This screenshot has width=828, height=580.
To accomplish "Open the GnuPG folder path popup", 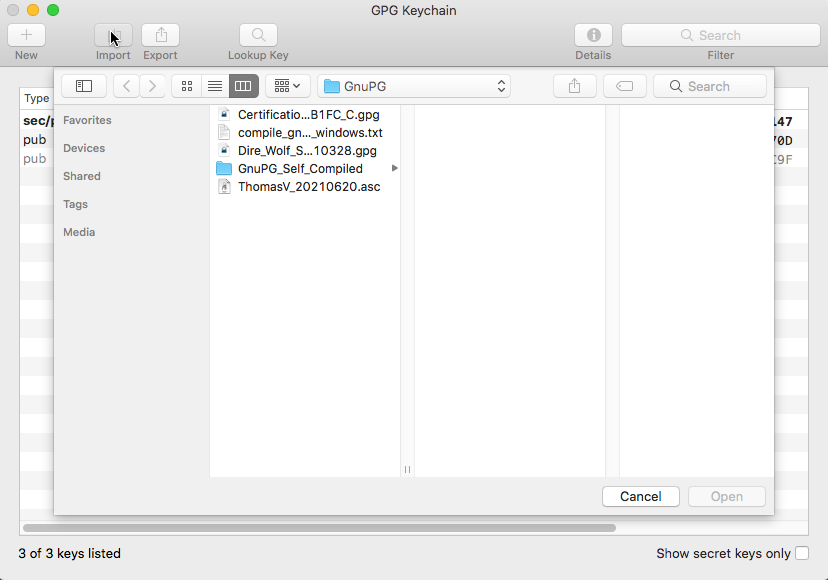I will click(414, 86).
